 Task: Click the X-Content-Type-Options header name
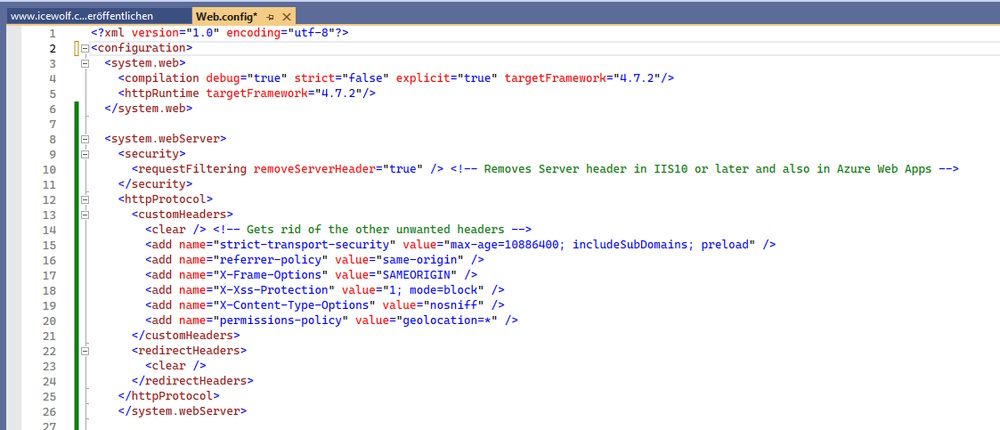coord(294,305)
